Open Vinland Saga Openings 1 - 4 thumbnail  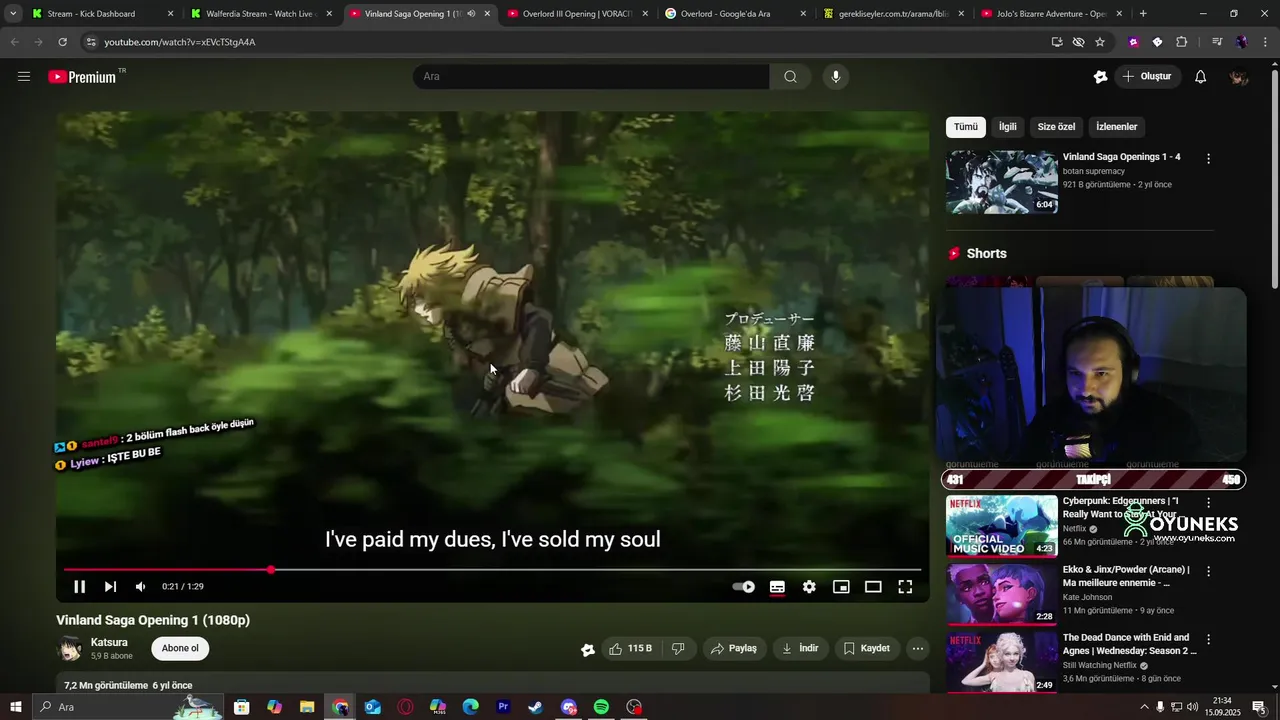point(1002,182)
